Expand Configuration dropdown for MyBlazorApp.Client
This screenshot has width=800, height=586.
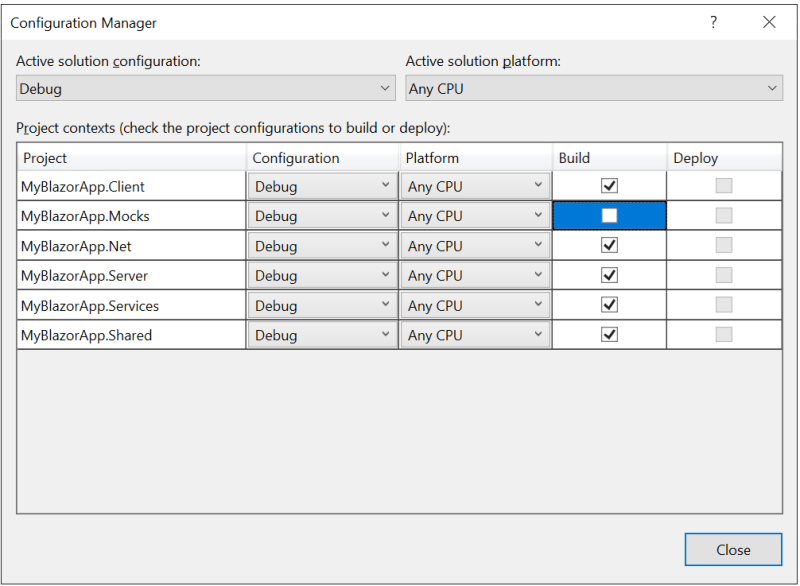(322, 186)
